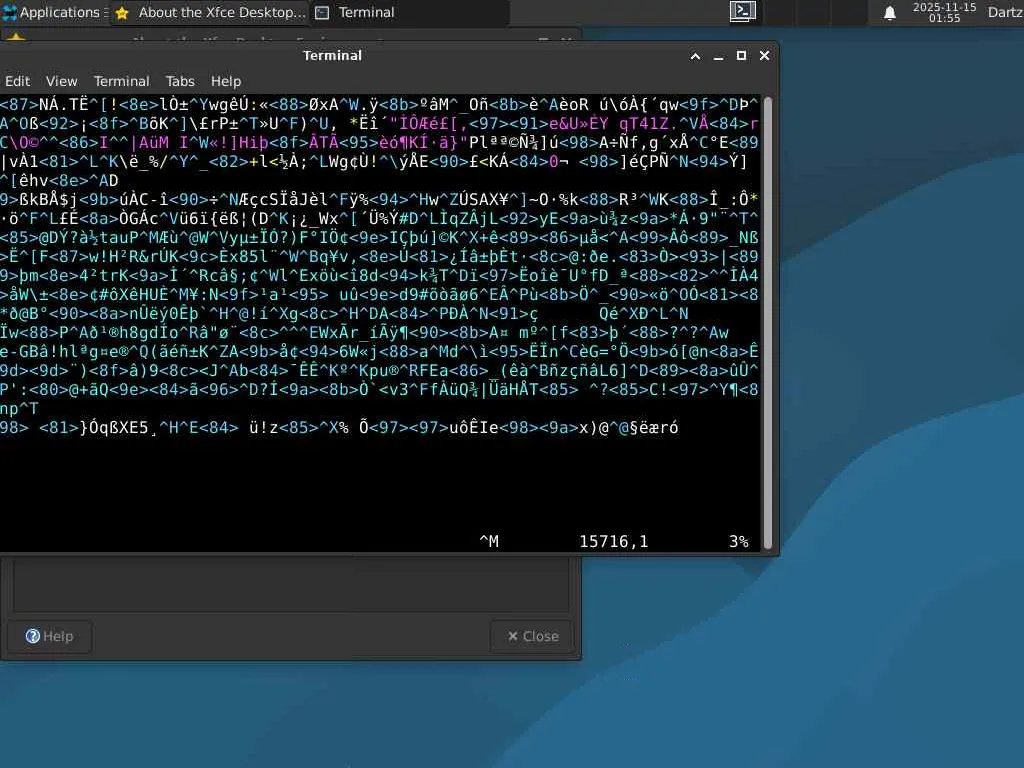Roll up the Terminal window with the arrow icon
This screenshot has height=768, width=1024.
point(696,56)
